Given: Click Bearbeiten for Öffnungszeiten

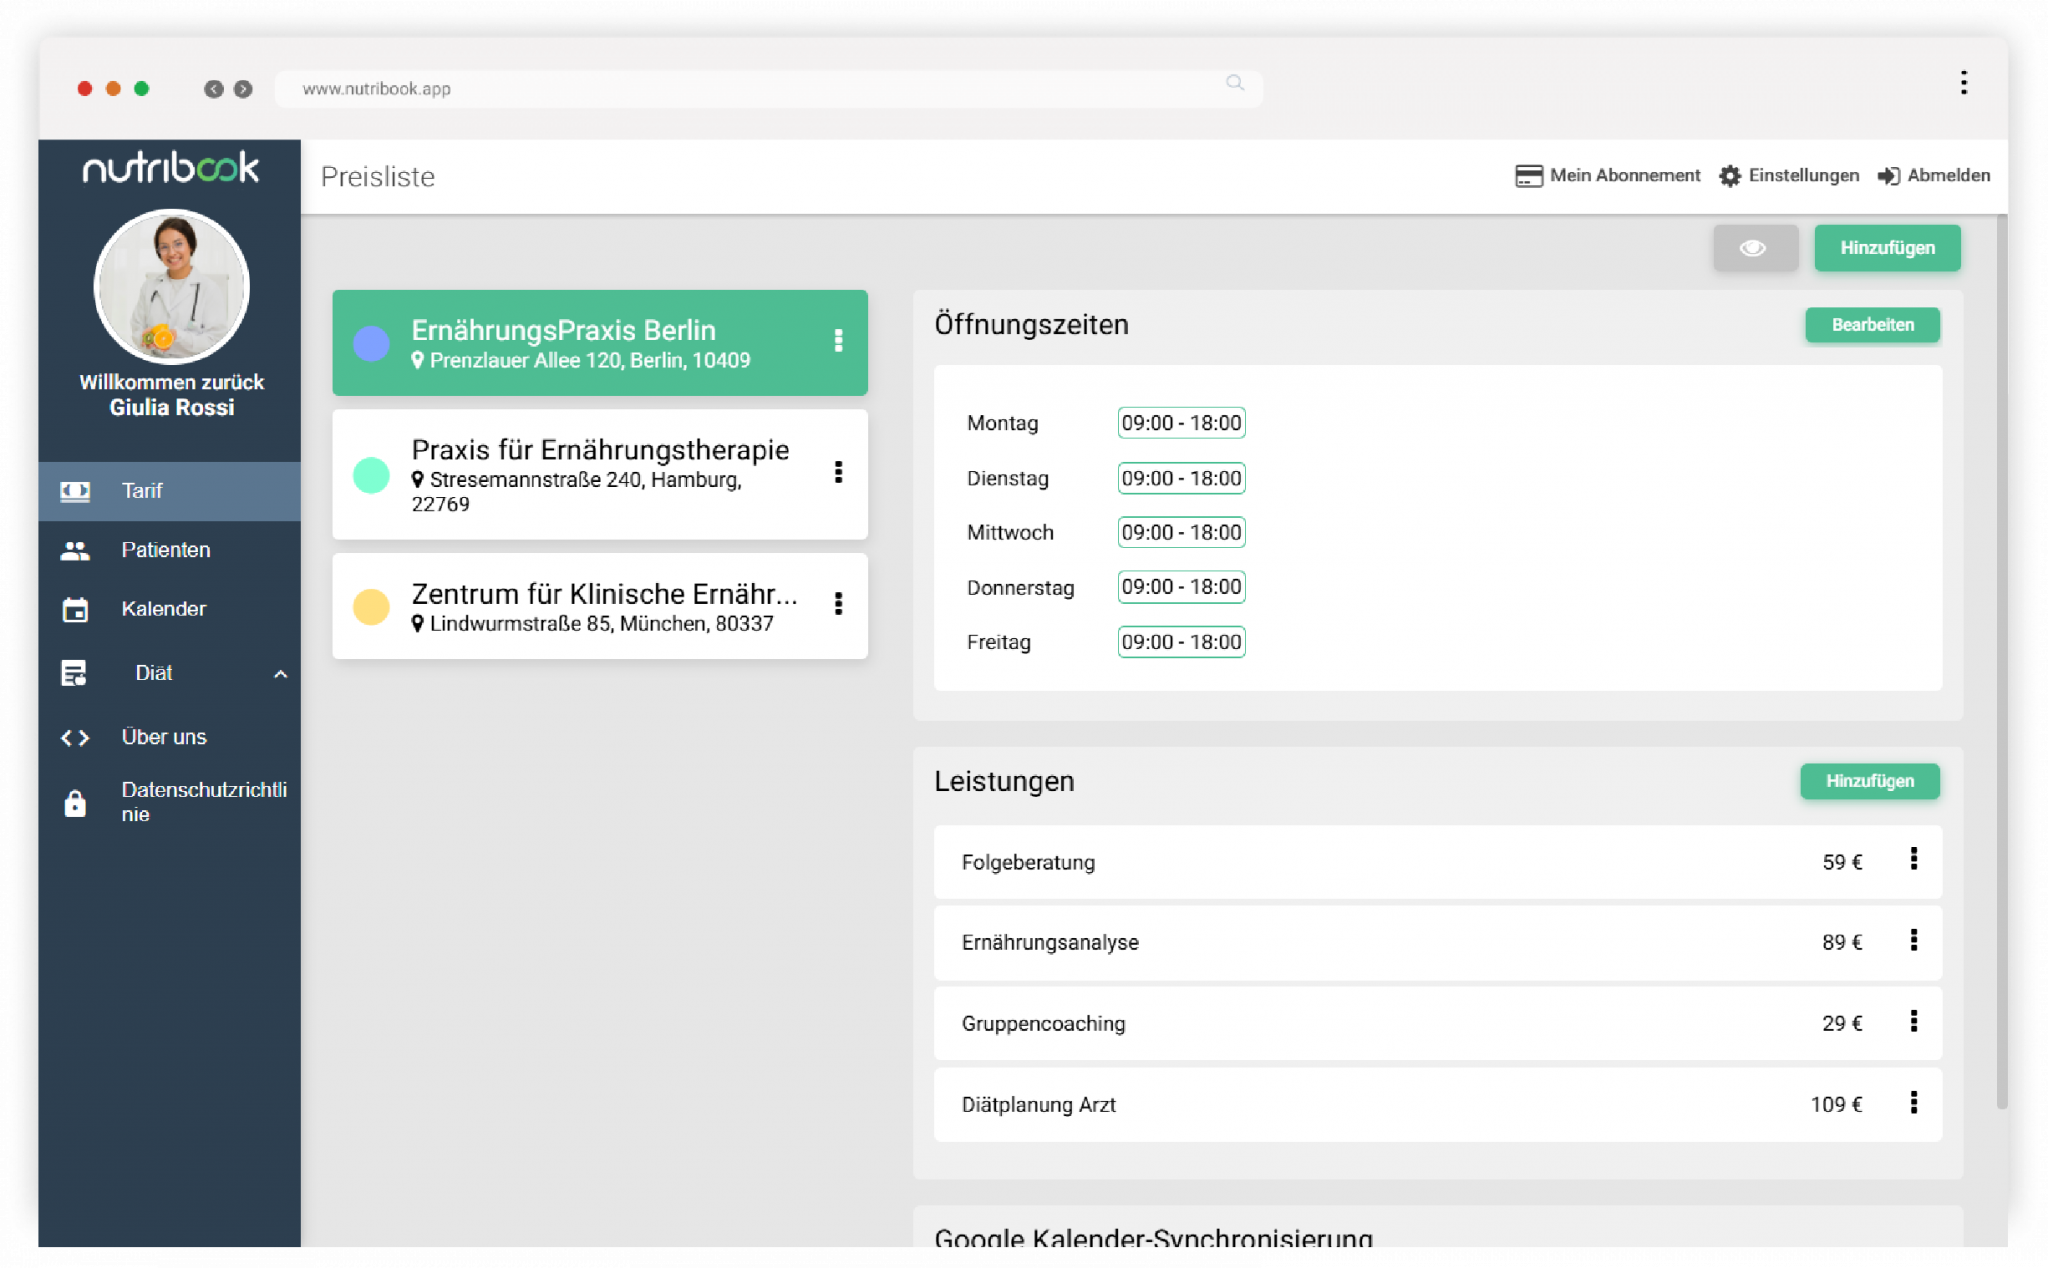Looking at the screenshot, I should 1871,325.
